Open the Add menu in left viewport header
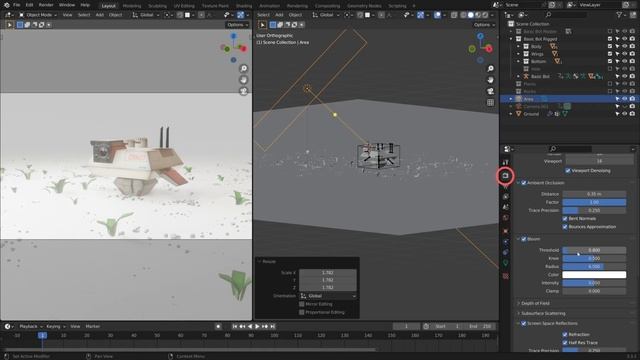 point(100,15)
